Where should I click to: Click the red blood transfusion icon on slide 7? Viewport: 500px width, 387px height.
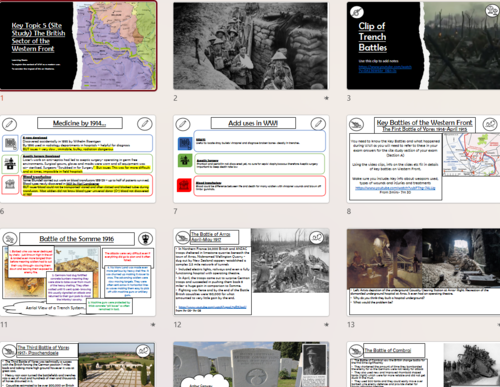(x=184, y=185)
